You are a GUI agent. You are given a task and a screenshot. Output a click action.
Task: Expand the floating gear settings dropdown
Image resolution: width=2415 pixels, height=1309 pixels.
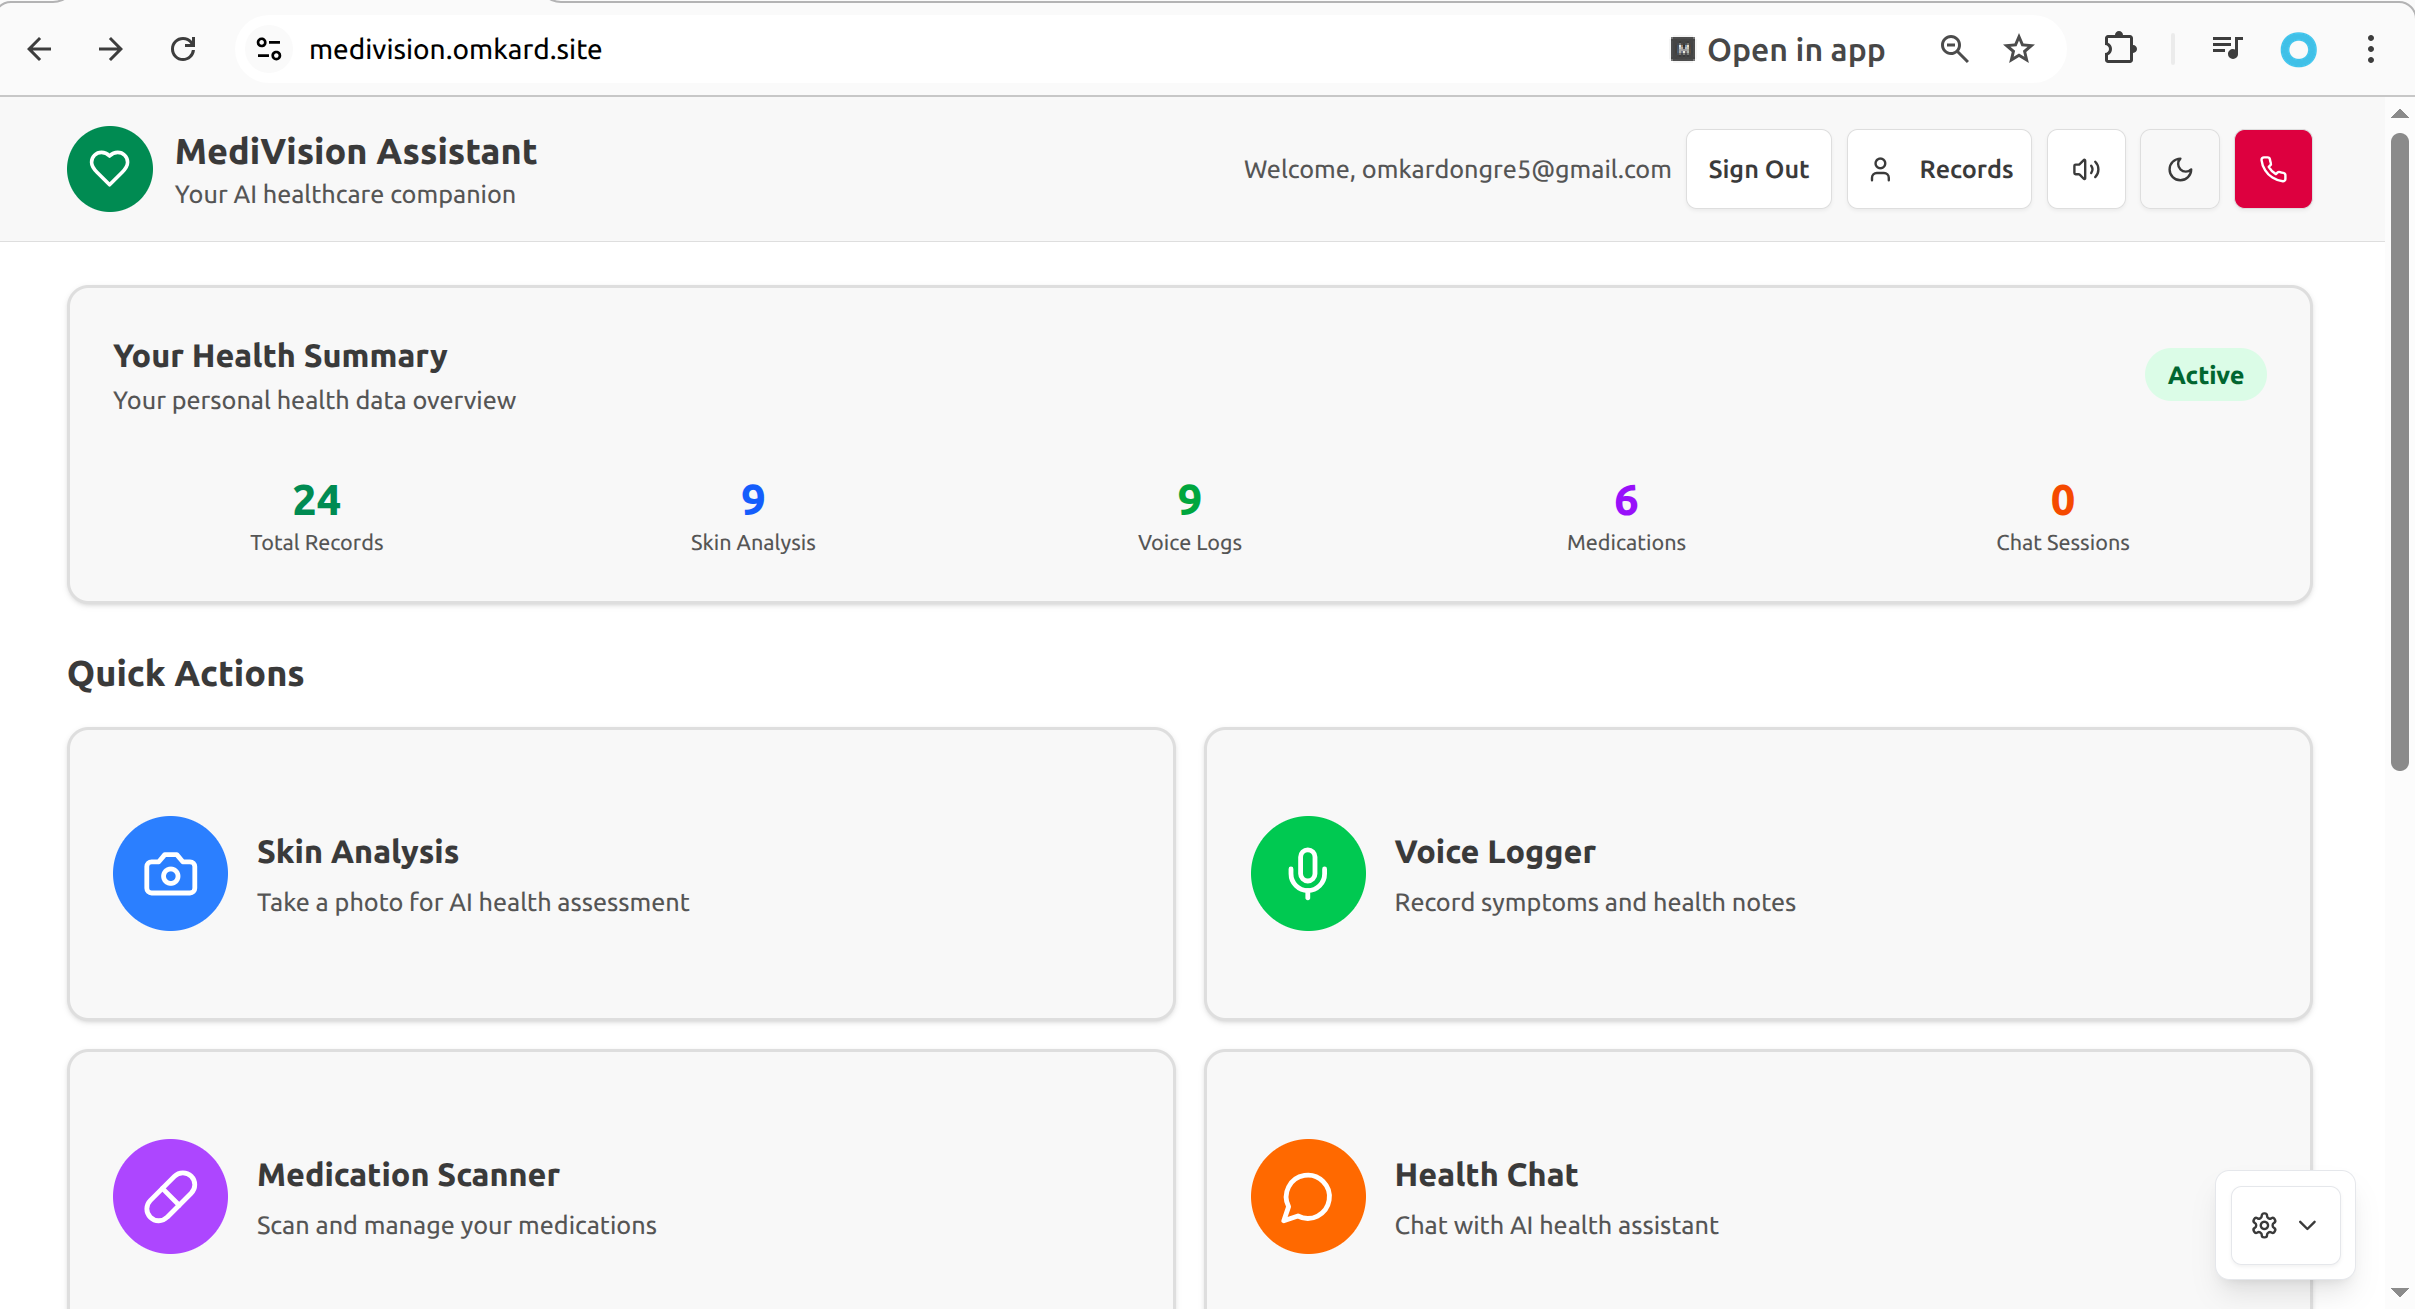(x=2285, y=1225)
